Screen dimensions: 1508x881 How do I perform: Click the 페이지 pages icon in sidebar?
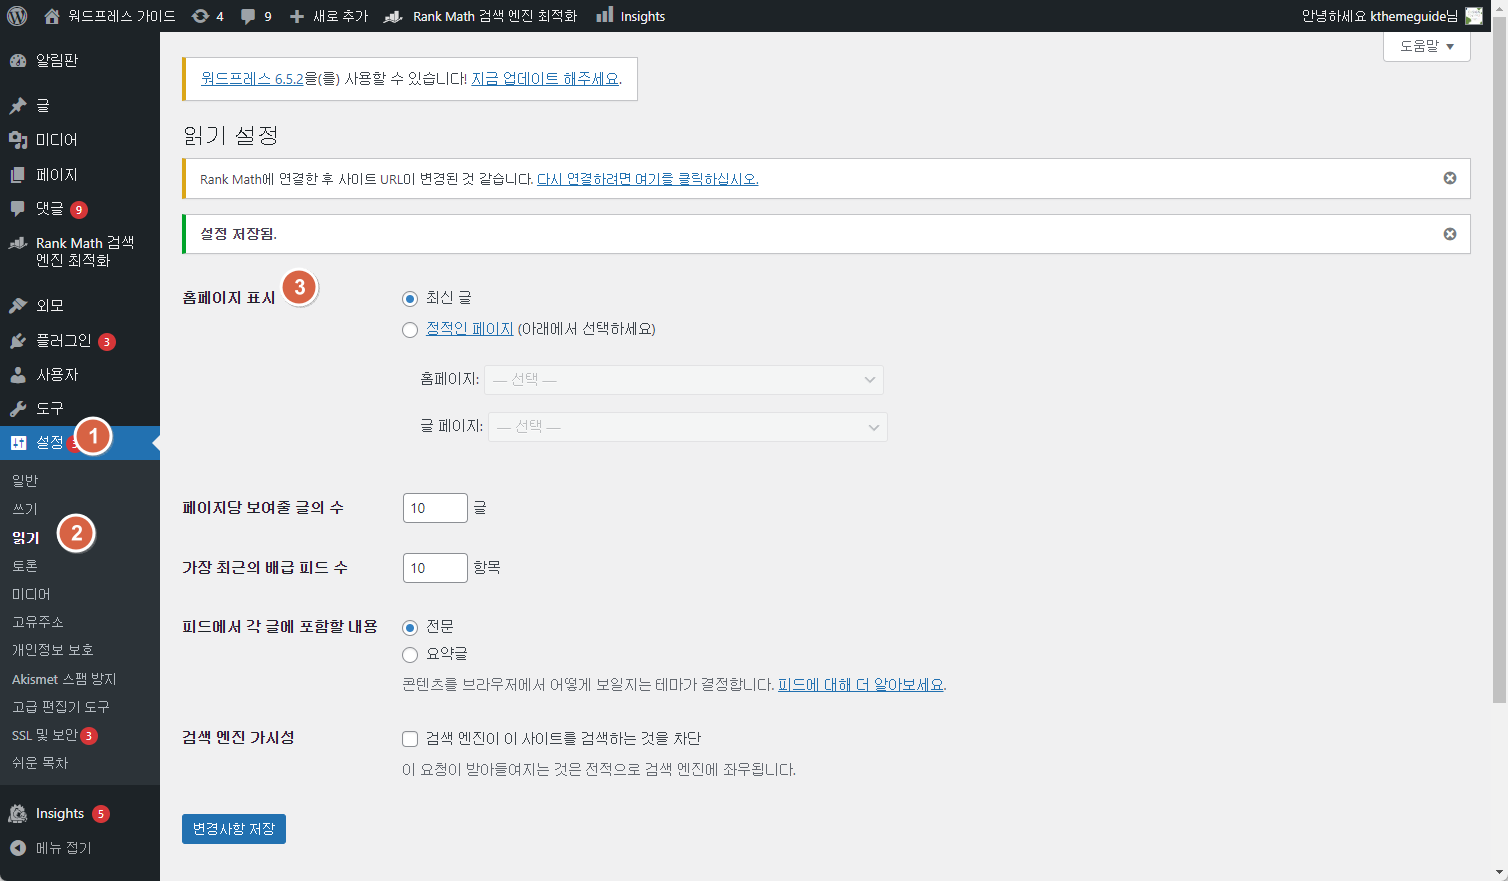tap(18, 174)
